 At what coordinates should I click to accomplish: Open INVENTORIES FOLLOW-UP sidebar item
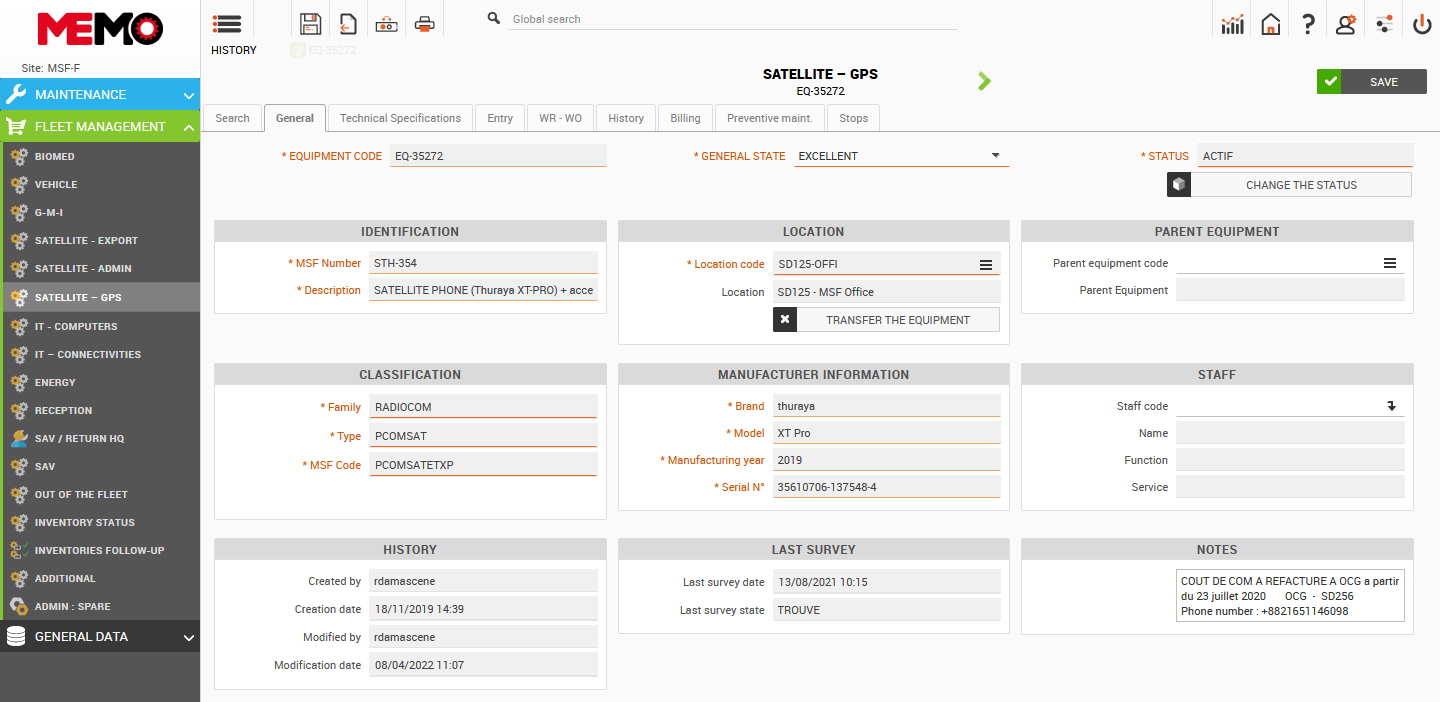point(100,550)
